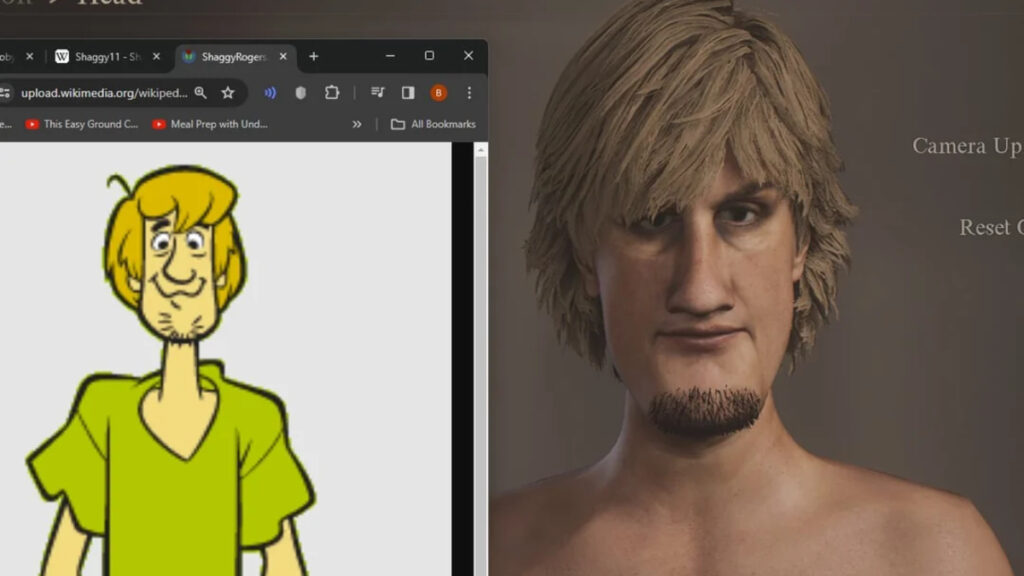Mute the tab audio via the sound indicator
Screen dimensions: 1024x576
click(271, 93)
